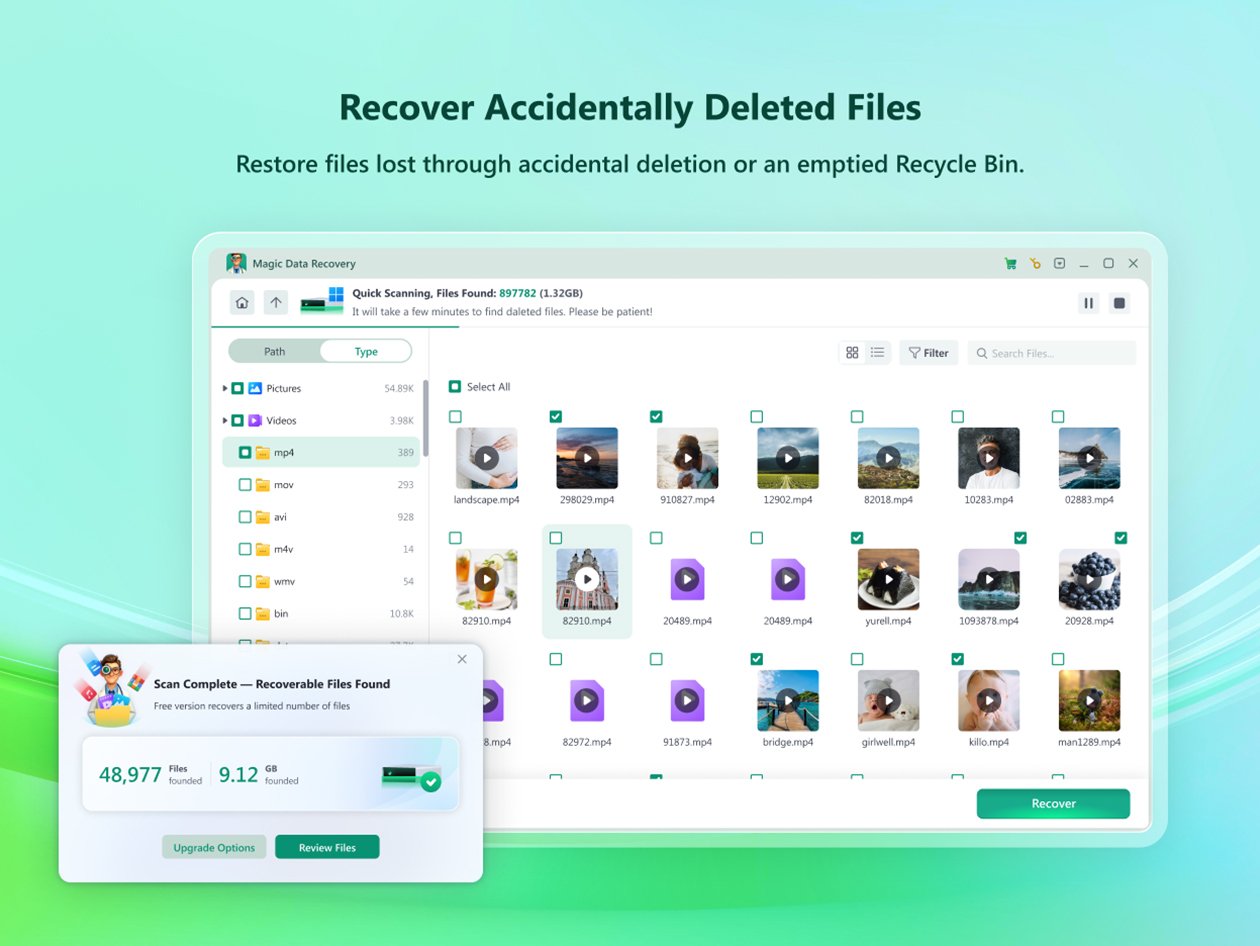Click the key license icon
The image size is (1260, 946).
click(1035, 264)
